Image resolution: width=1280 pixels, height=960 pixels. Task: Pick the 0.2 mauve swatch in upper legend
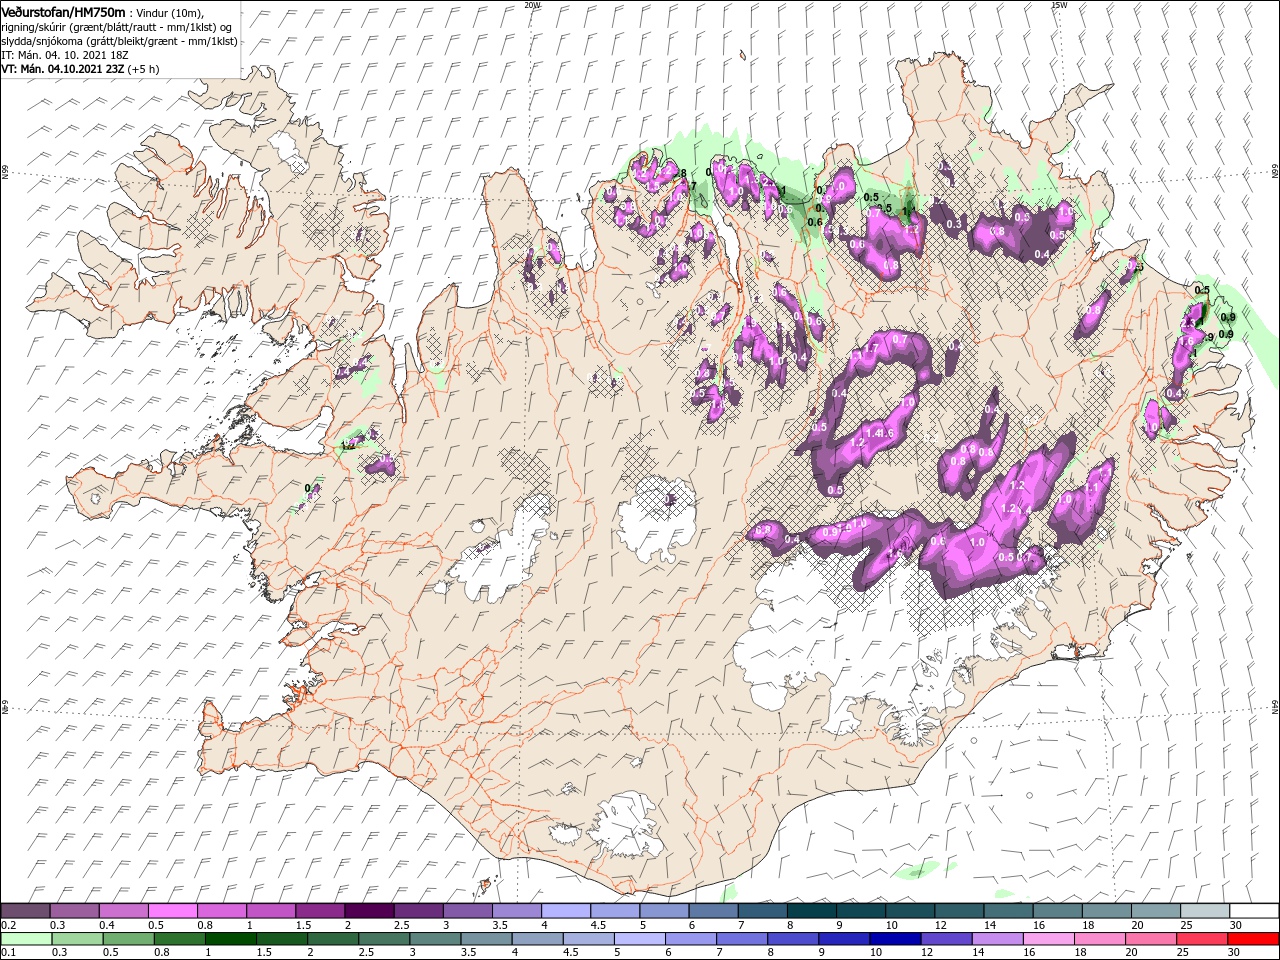pyautogui.click(x=26, y=911)
